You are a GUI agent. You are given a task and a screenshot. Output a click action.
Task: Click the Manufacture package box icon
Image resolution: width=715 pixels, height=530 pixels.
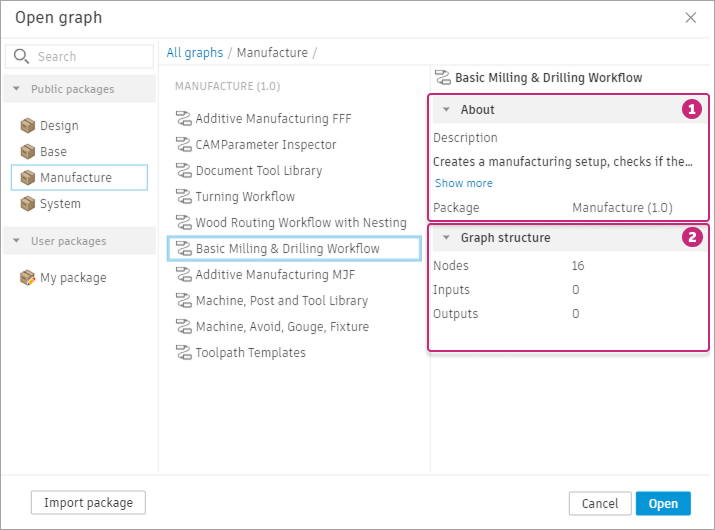(x=28, y=177)
